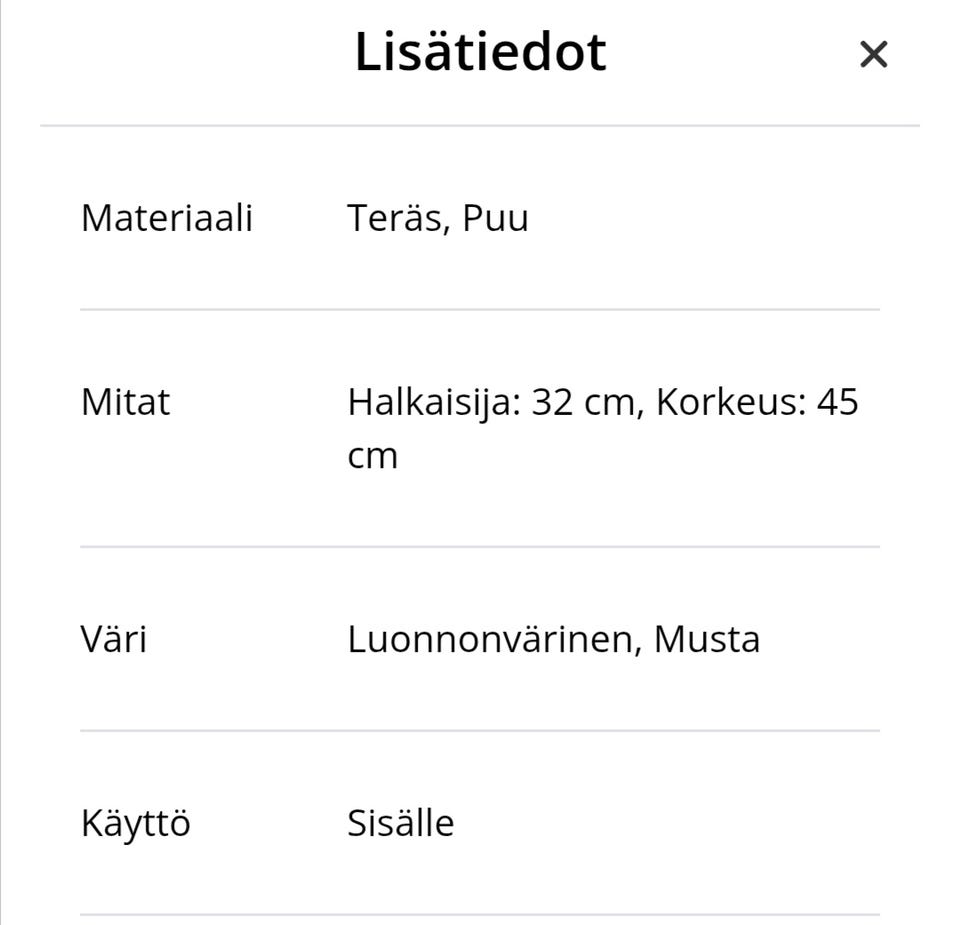Select the Mitat row label
960x925 pixels.
(x=125, y=402)
